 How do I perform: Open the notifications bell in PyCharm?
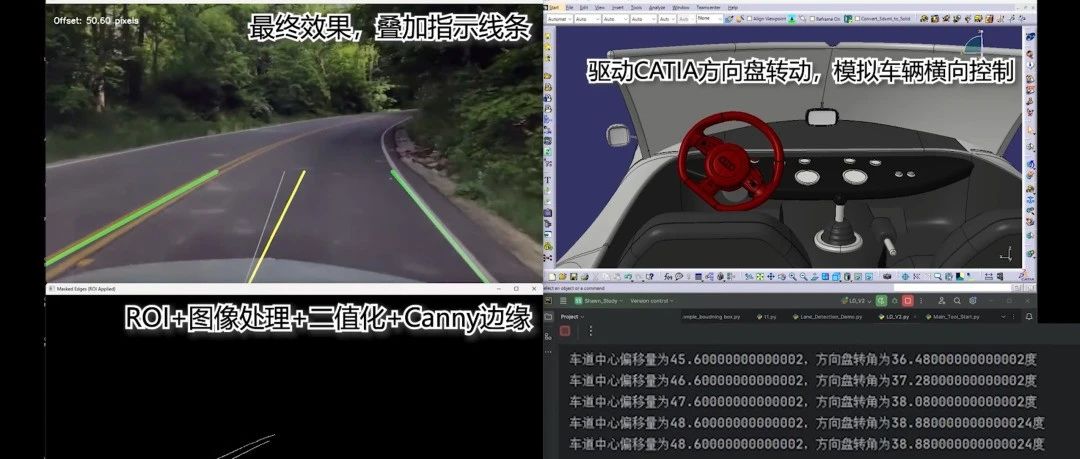tap(1028, 317)
